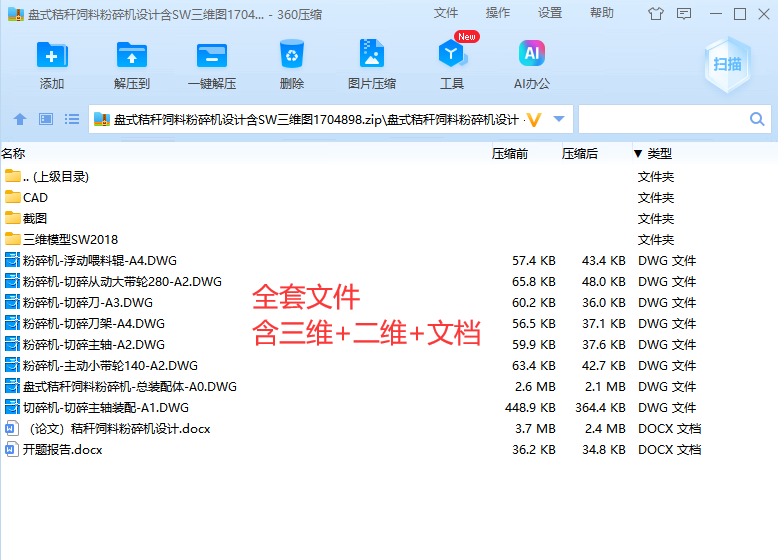The image size is (778, 560).
Task: Select file 粉碎机-浮动喂料辊-A4.DWG
Action: point(100,260)
